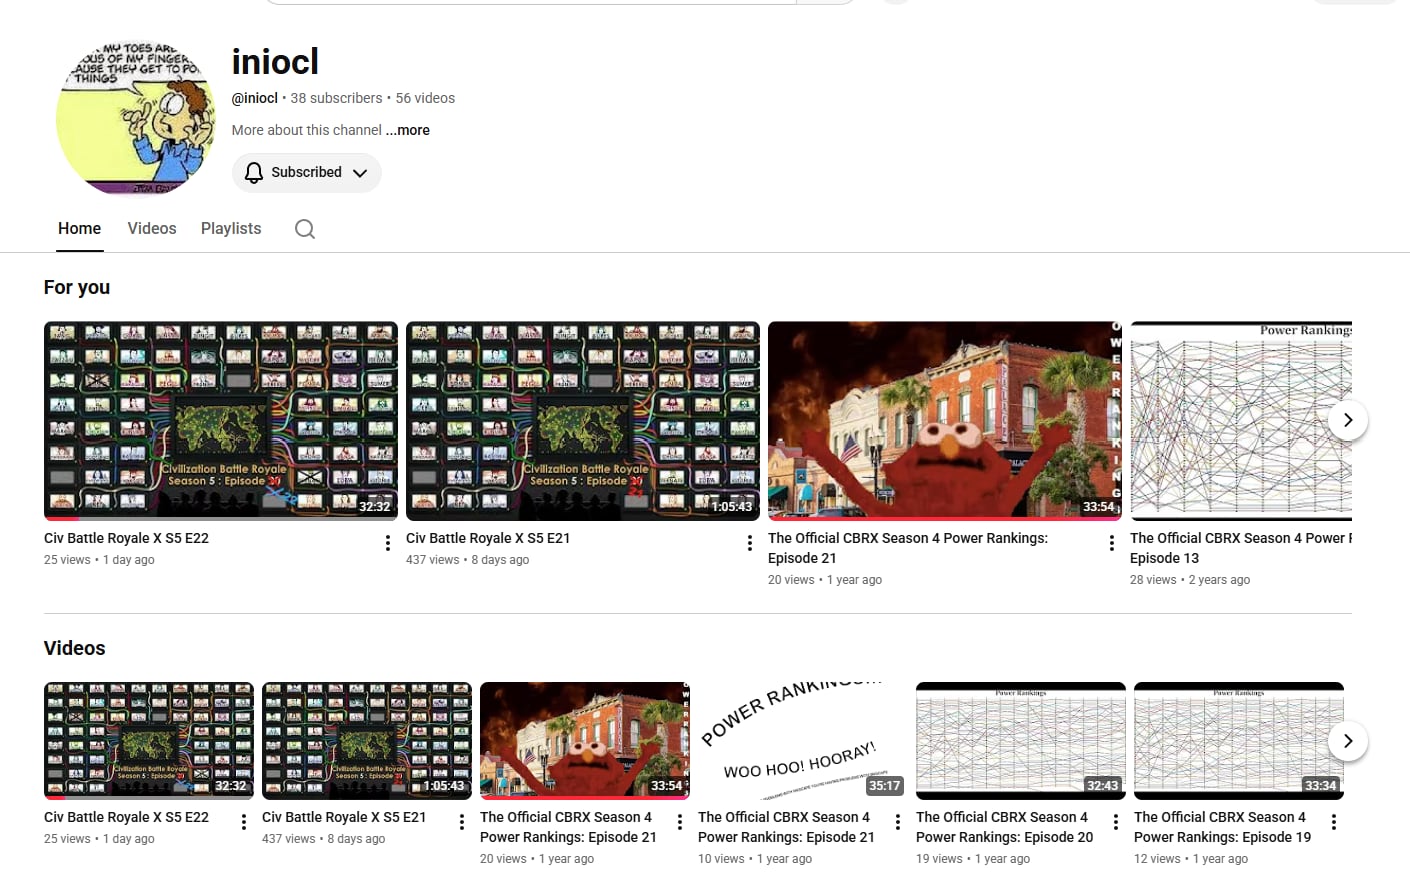This screenshot has height=876, width=1410.
Task: Open For you title Civ Battle Royale X S5 E22
Action: point(126,538)
